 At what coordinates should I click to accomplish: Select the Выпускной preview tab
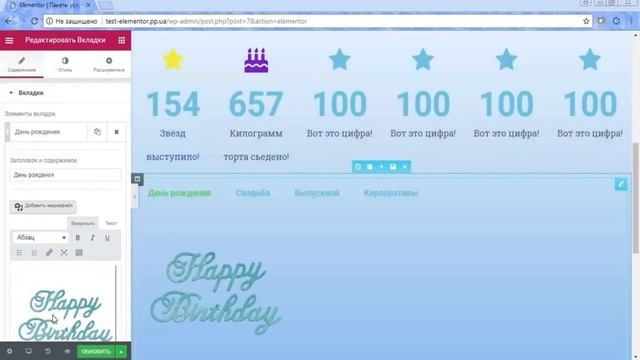317,193
